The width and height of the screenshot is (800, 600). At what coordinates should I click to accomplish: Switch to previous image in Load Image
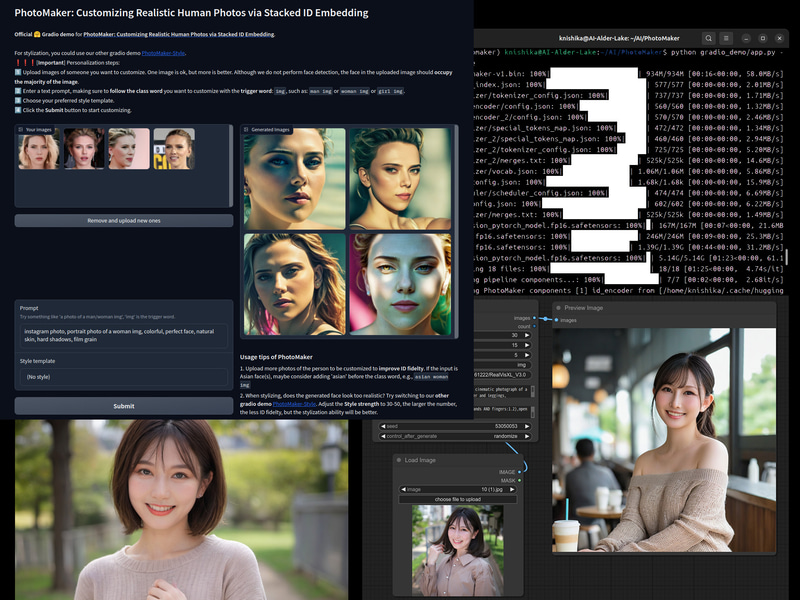403,489
